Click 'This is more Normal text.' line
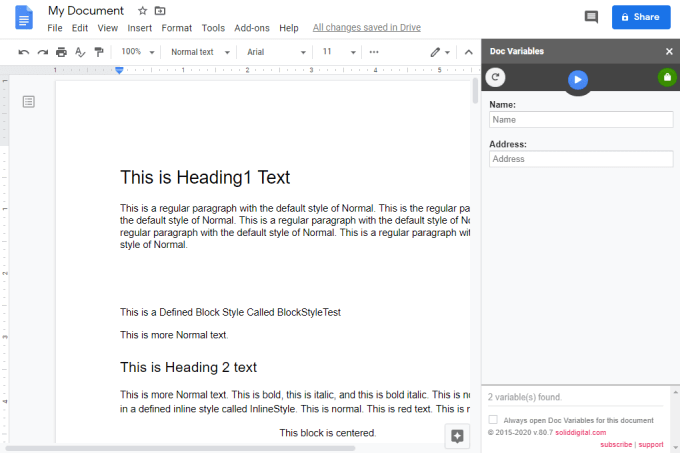Image resolution: width=680 pixels, height=453 pixels. click(x=174, y=335)
